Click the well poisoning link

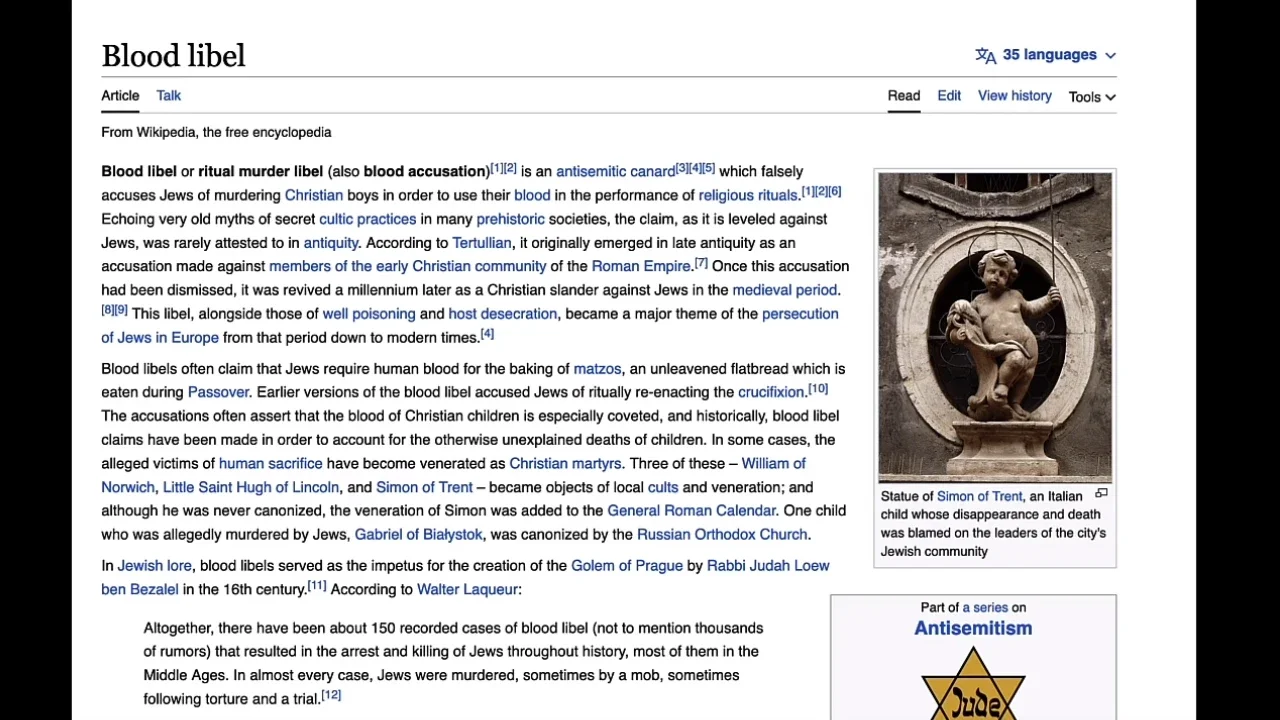(x=368, y=314)
